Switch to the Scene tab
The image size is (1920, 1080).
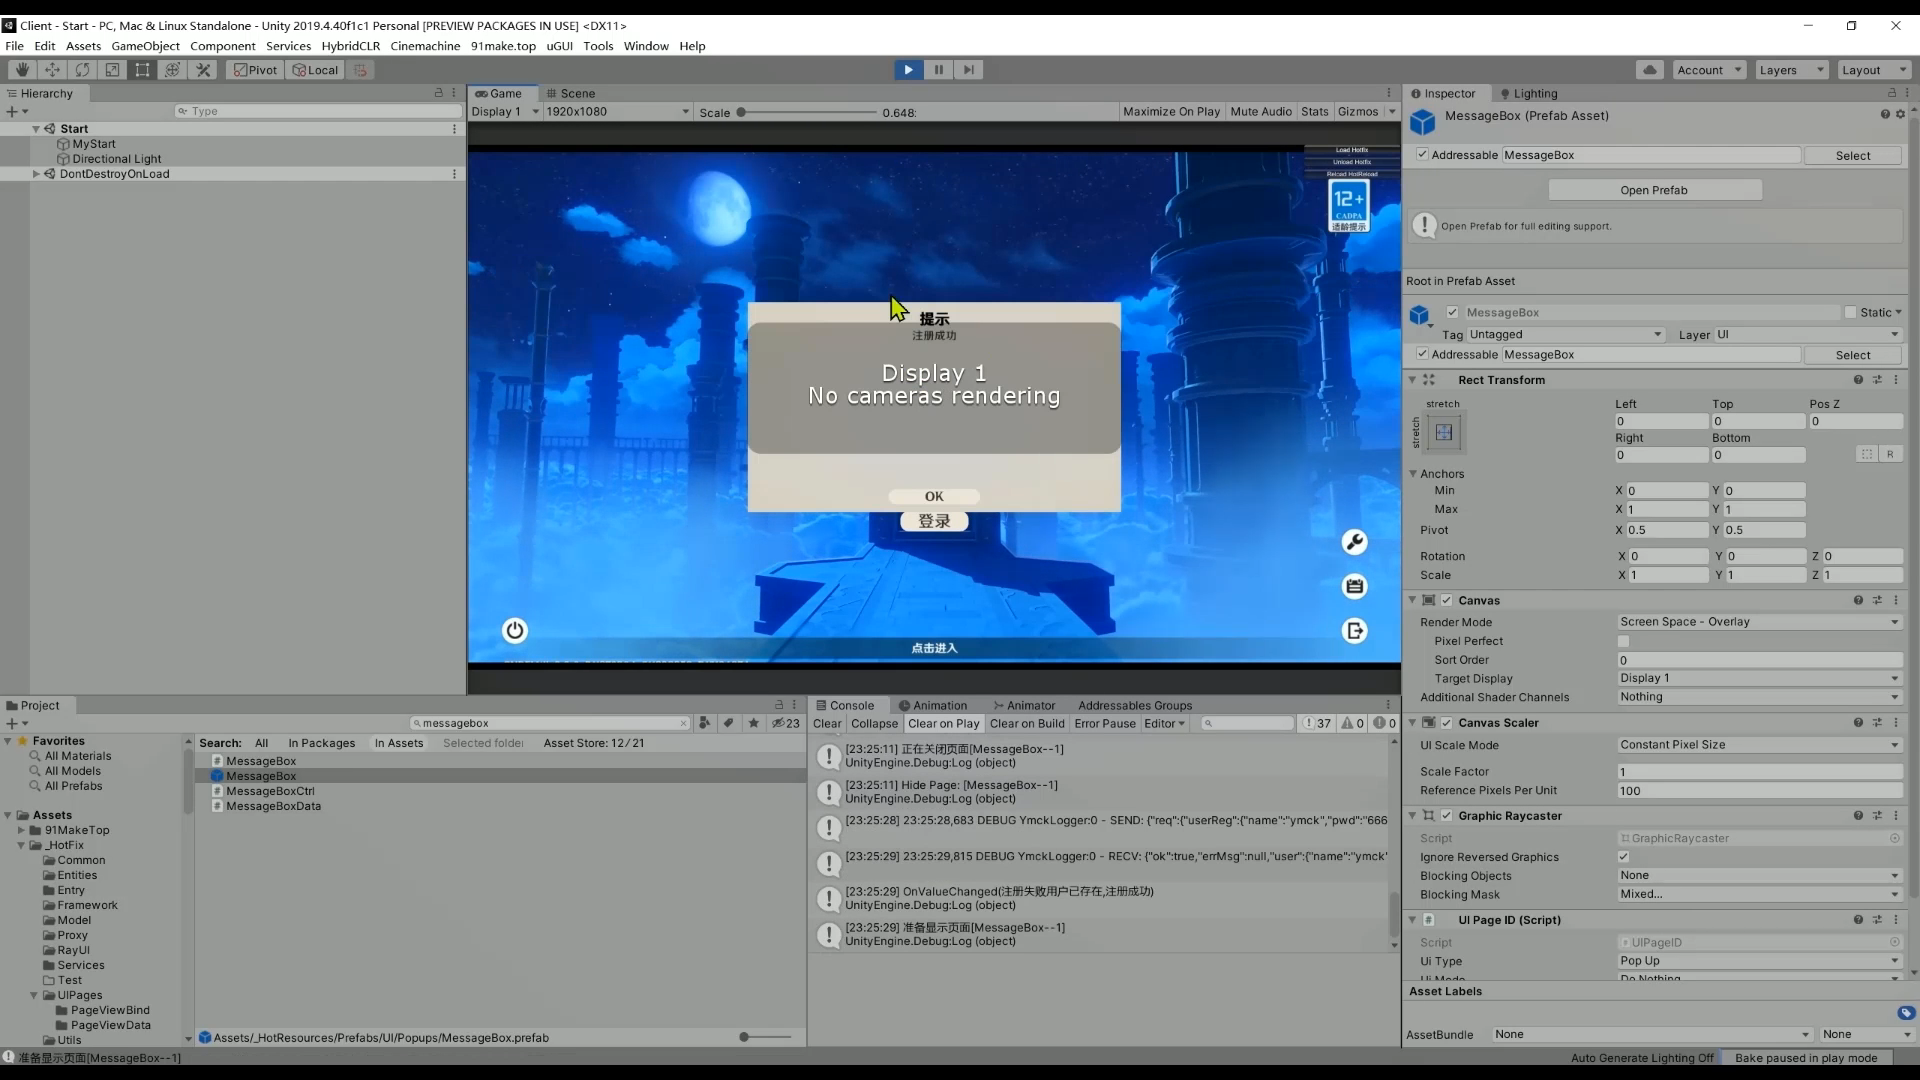[570, 93]
